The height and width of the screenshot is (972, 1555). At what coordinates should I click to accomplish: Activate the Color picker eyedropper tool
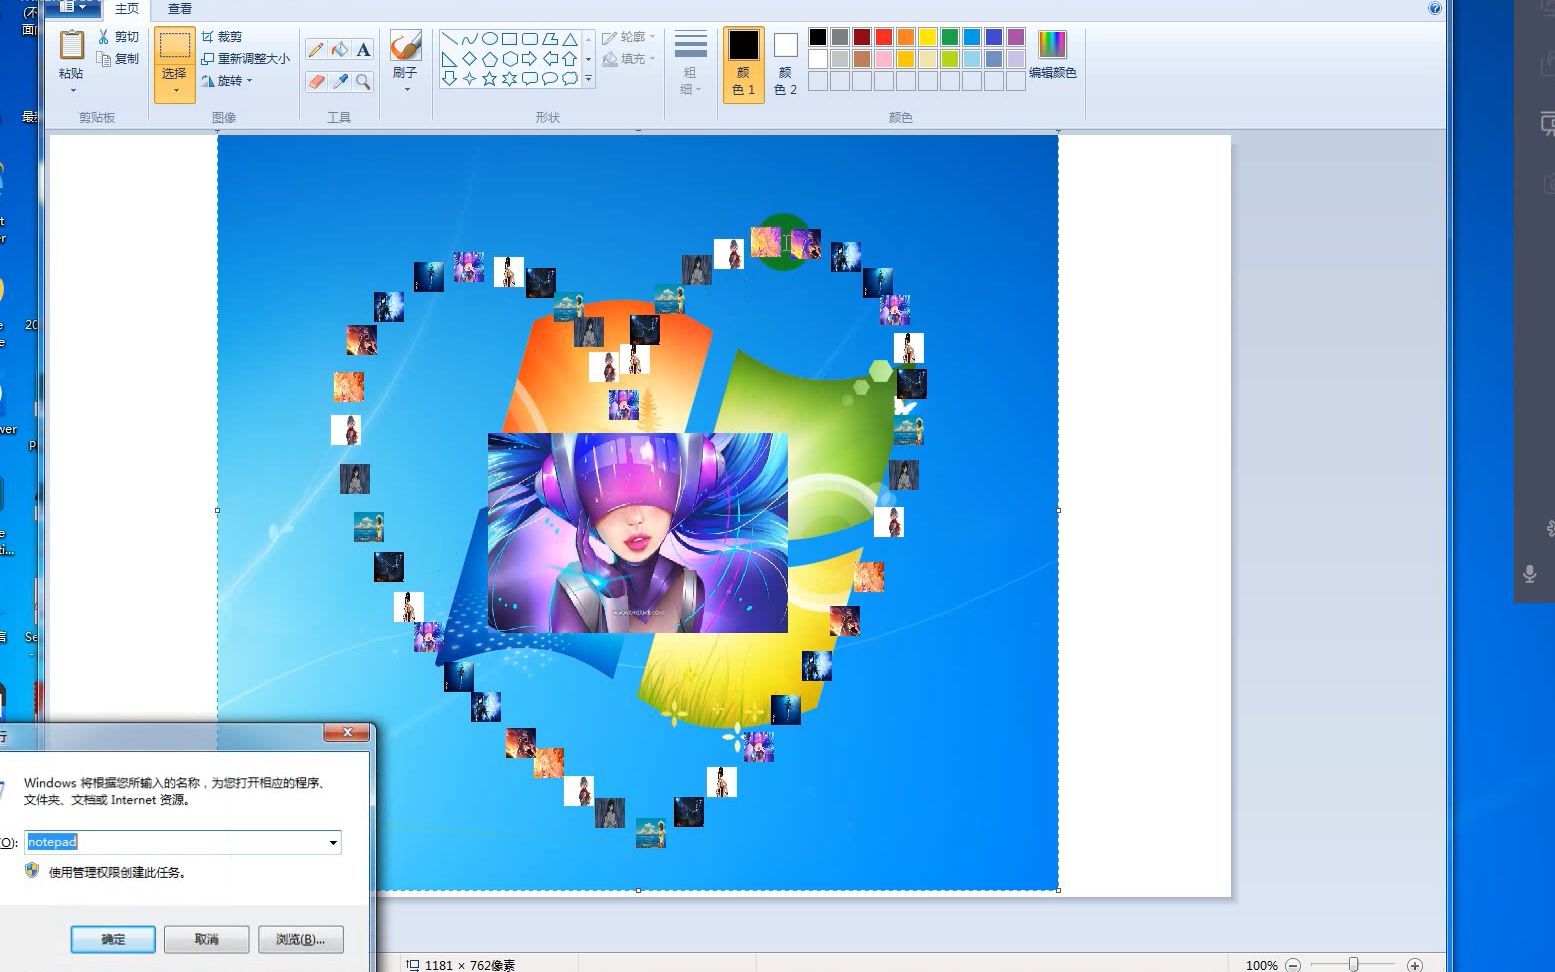(340, 81)
